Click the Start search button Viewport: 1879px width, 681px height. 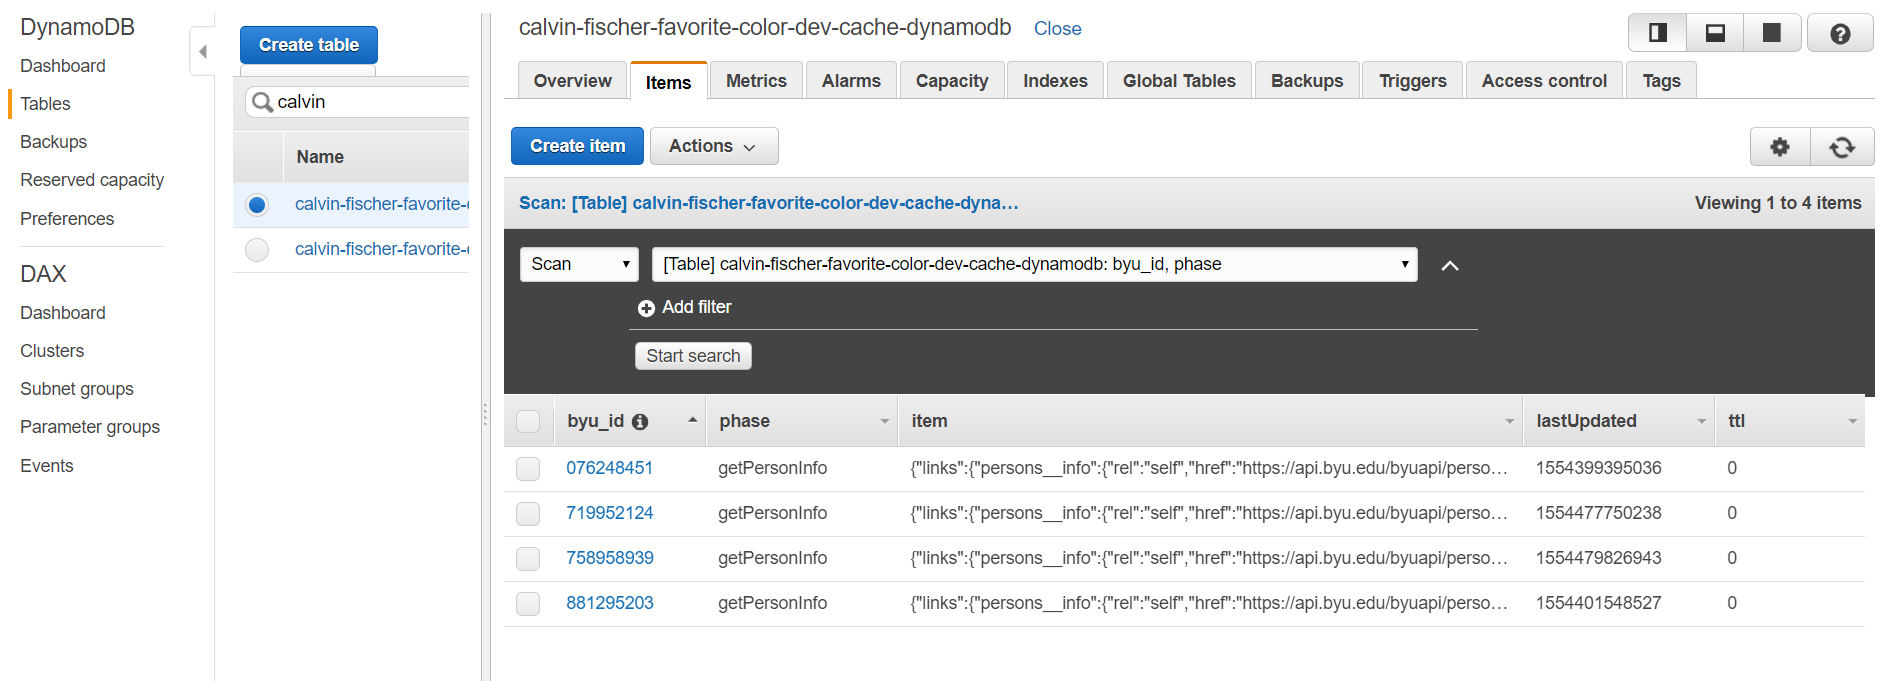(693, 356)
